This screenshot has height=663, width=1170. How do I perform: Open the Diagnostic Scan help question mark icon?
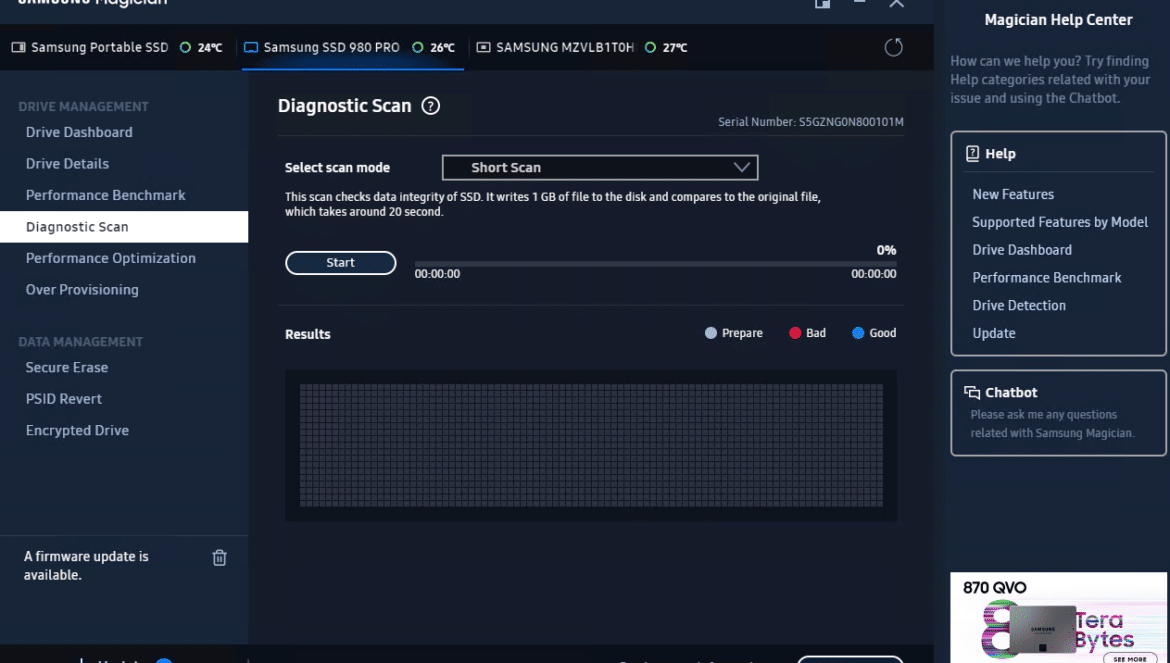click(x=431, y=106)
